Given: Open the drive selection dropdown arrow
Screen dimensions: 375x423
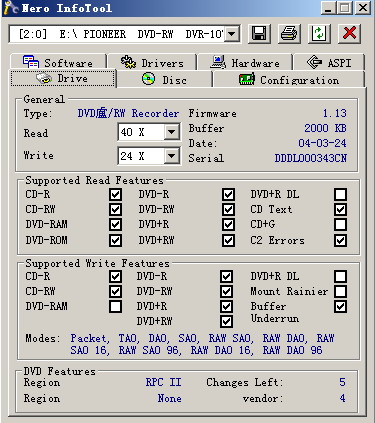Looking at the screenshot, I should pyautogui.click(x=232, y=34).
